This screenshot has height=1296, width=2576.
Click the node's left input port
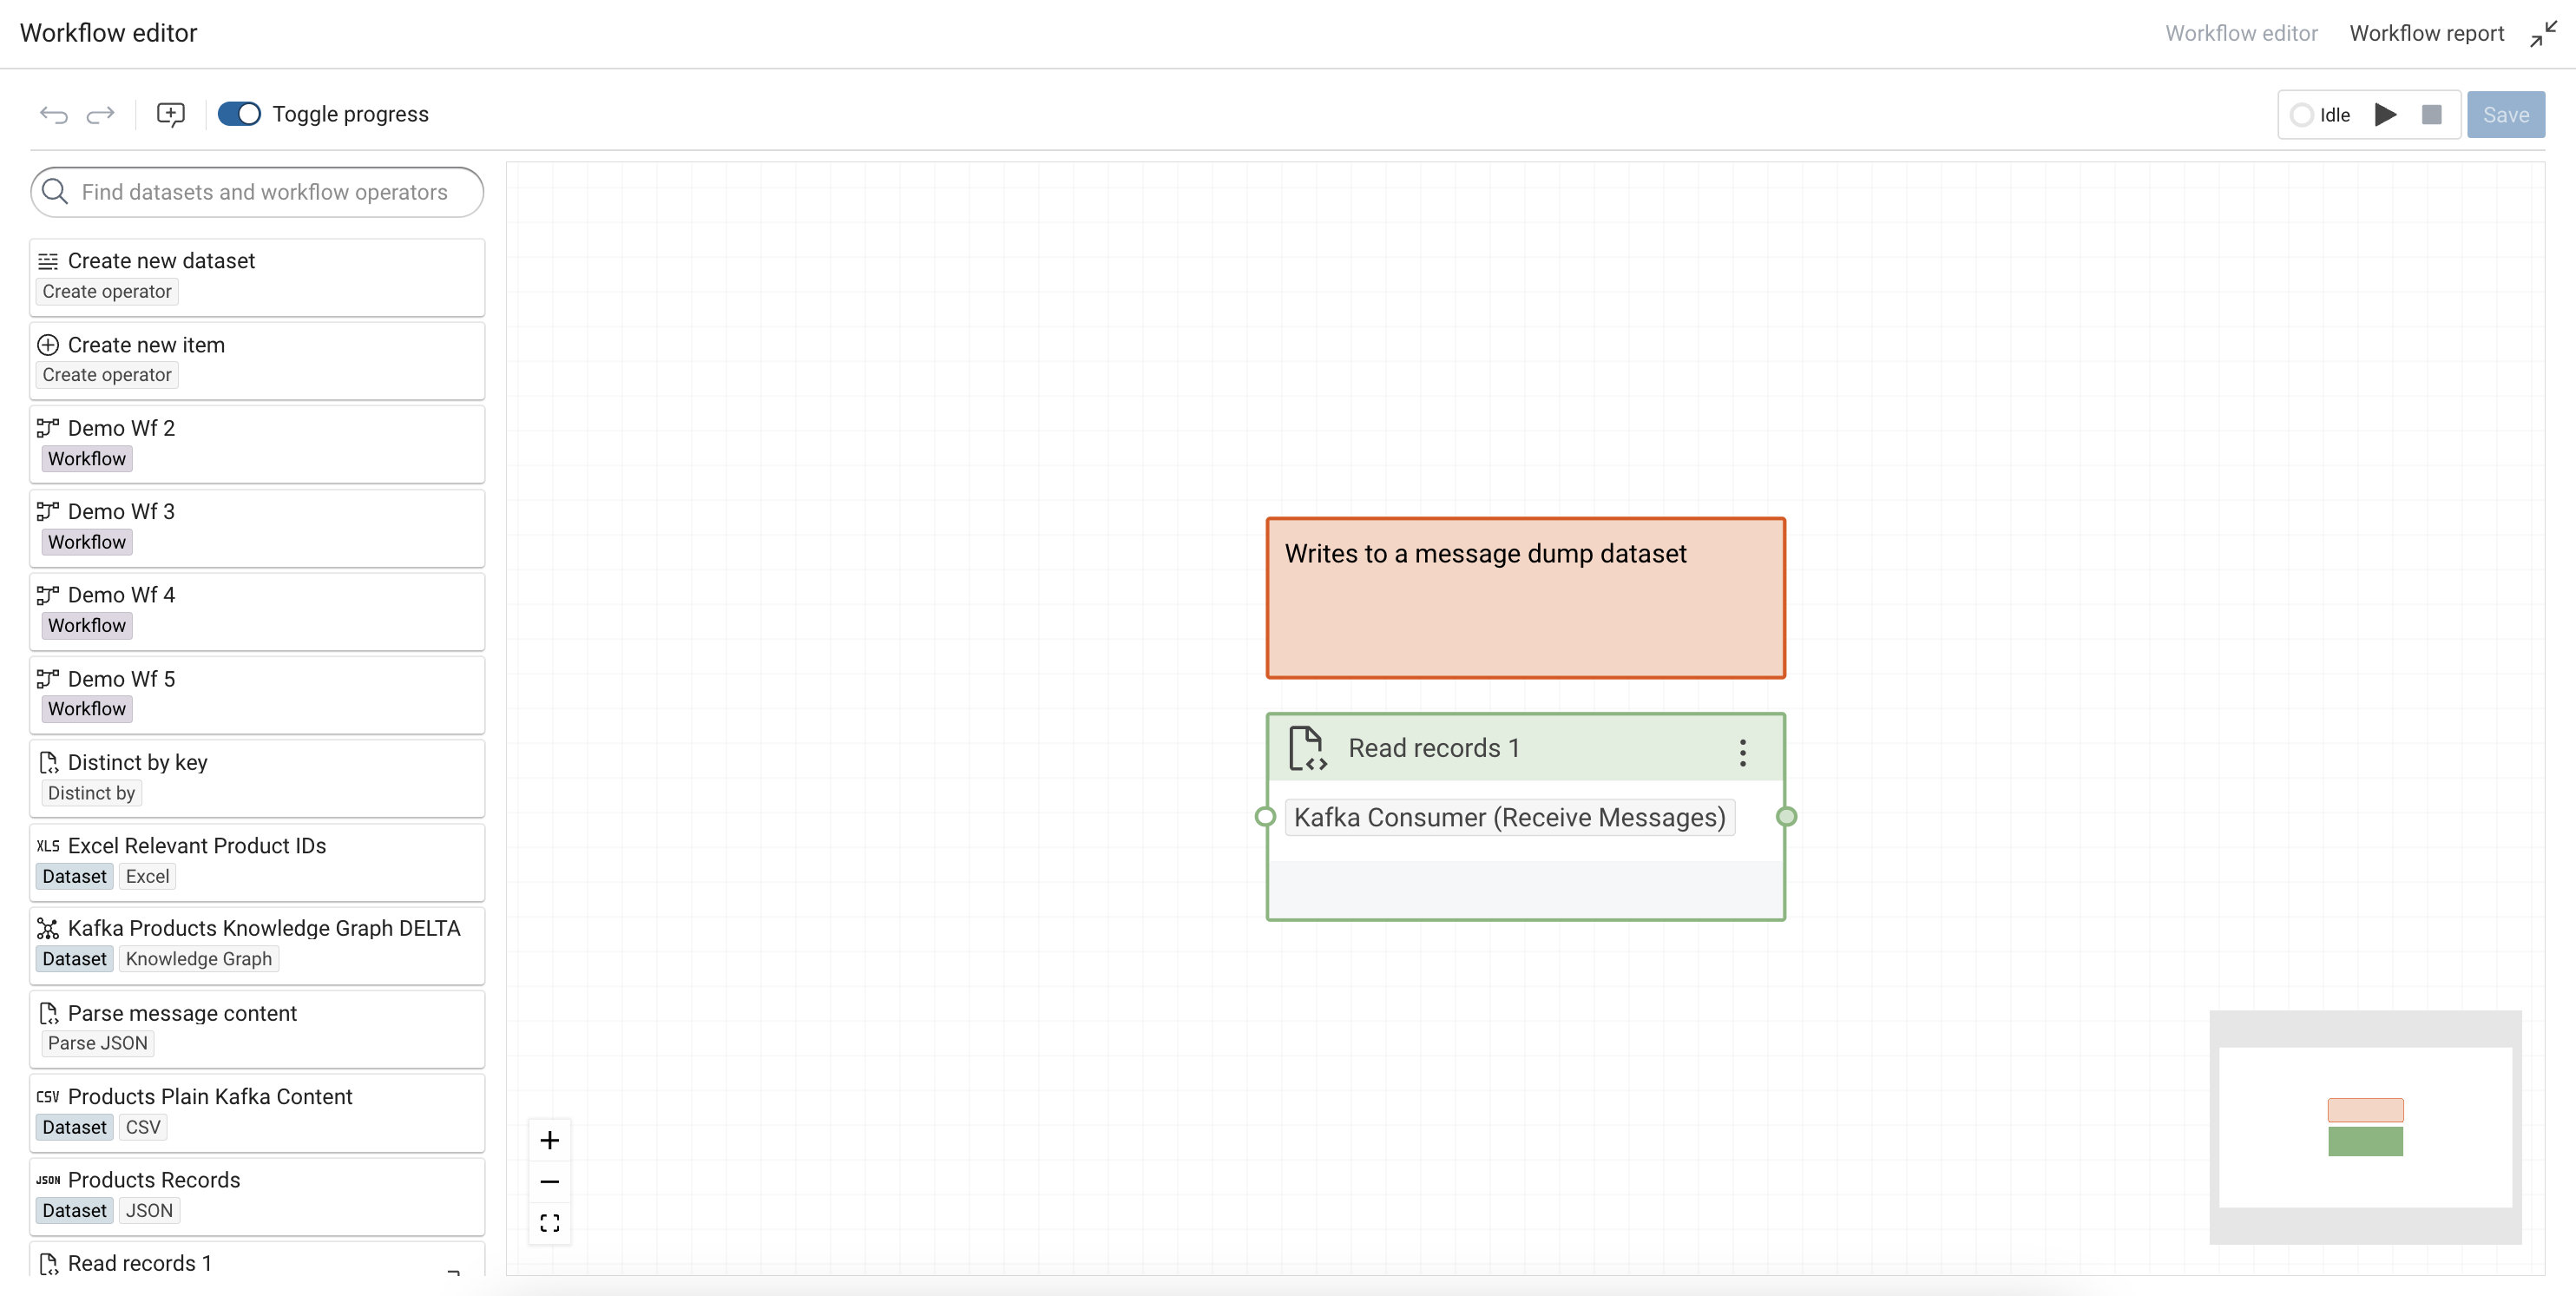pos(1265,817)
